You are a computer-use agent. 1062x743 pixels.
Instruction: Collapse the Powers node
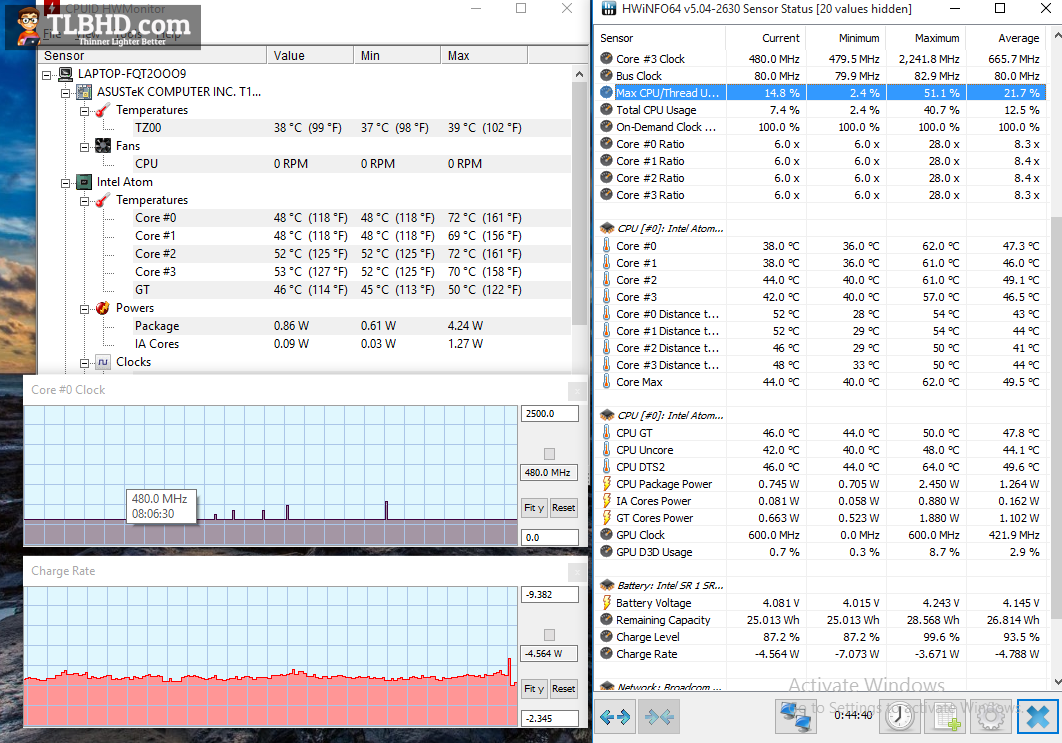click(84, 309)
